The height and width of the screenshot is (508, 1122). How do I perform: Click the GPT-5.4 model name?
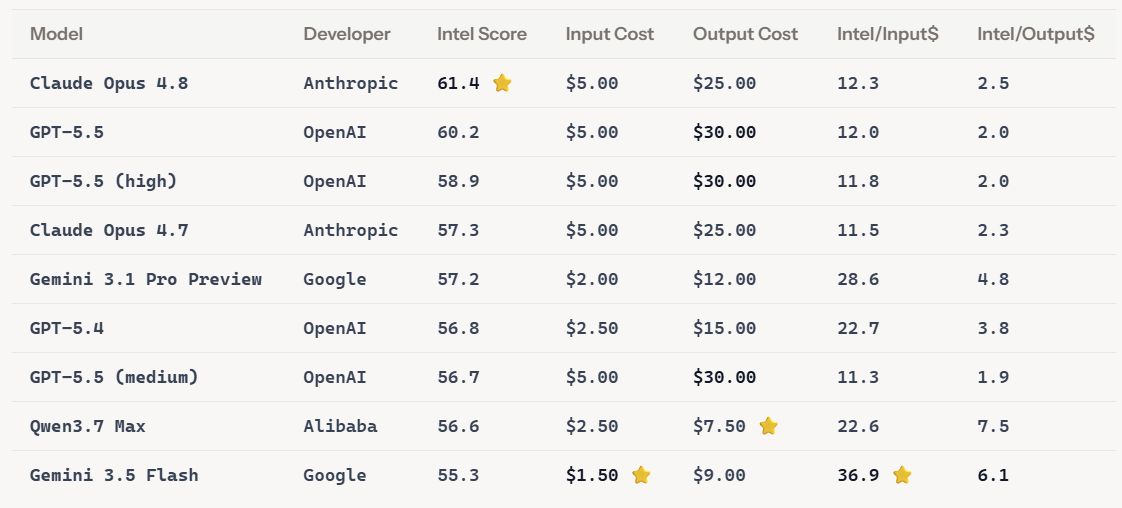coord(67,328)
